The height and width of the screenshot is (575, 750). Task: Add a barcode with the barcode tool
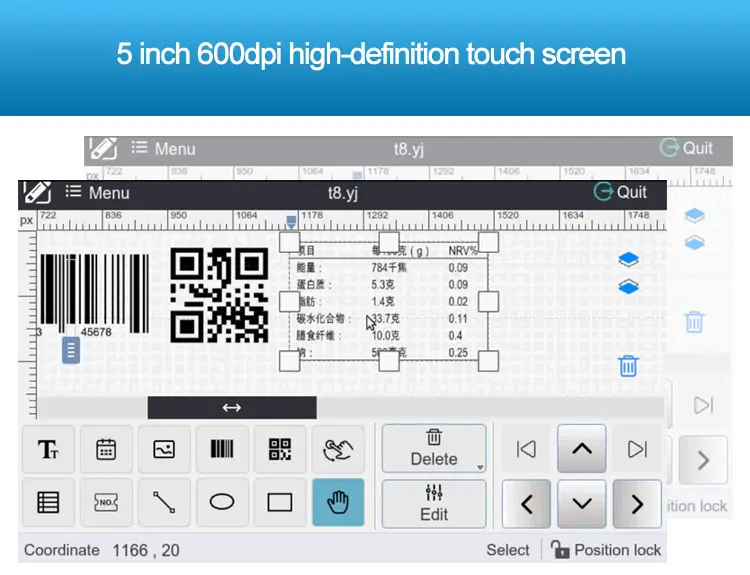click(222, 450)
